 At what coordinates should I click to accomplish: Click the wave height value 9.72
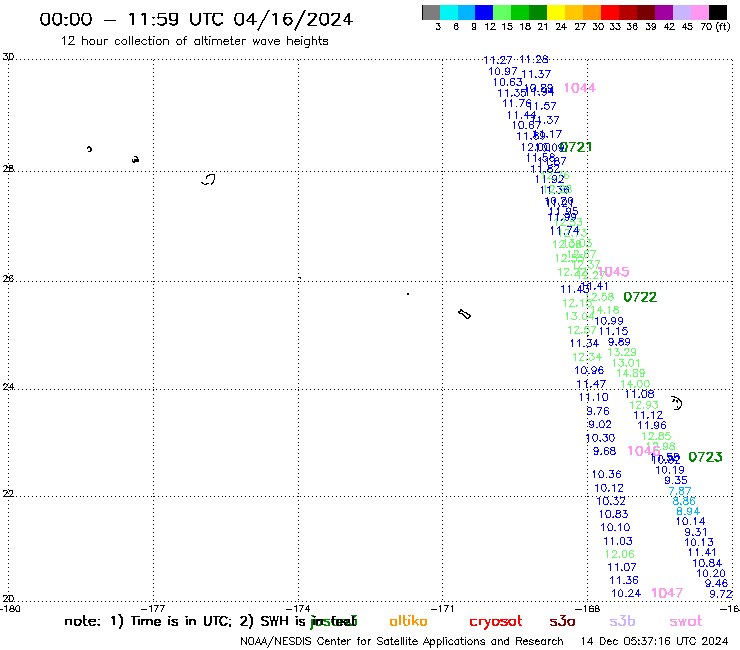[x=721, y=594]
